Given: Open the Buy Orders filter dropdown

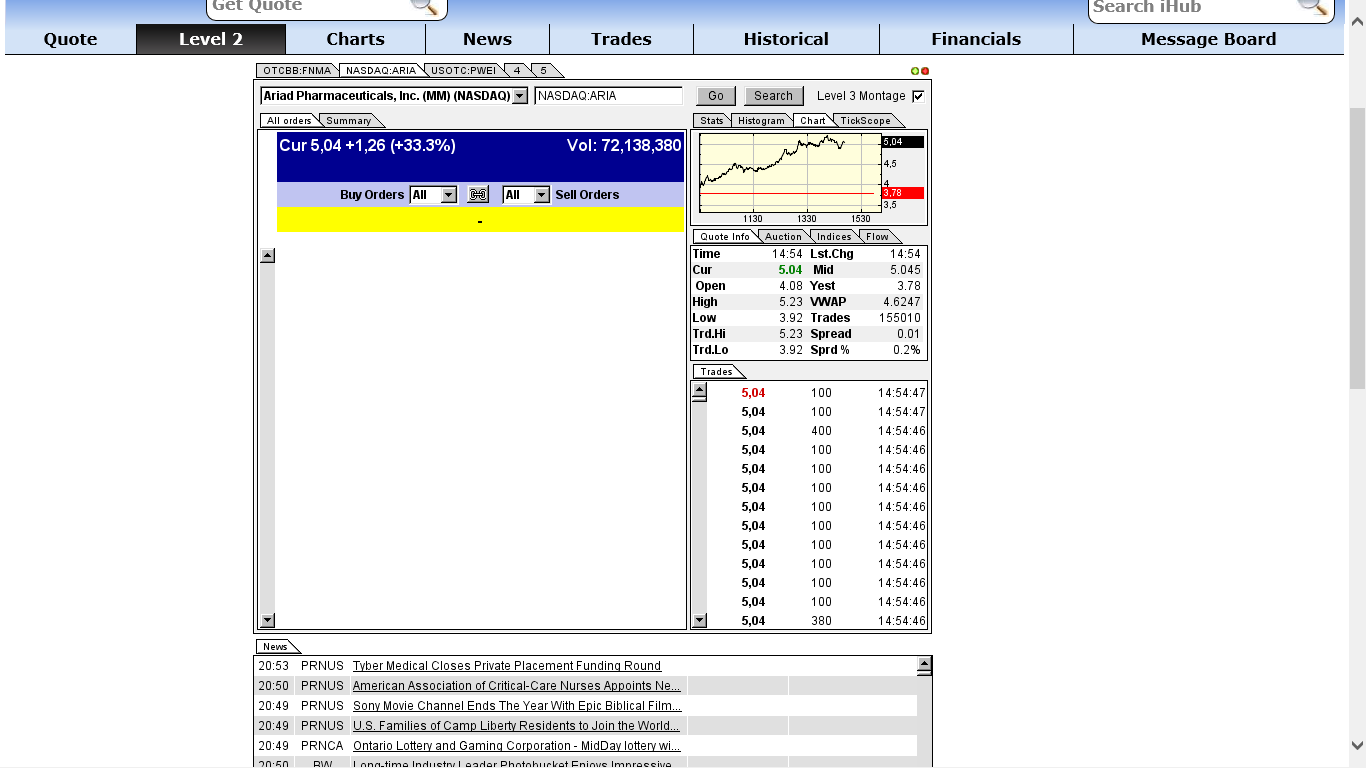Looking at the screenshot, I should (x=446, y=194).
